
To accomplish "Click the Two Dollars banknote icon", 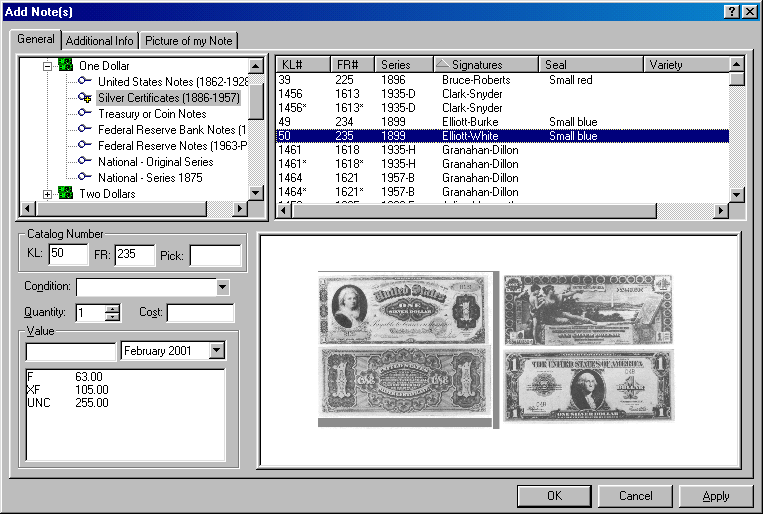I will pyautogui.click(x=65, y=193).
